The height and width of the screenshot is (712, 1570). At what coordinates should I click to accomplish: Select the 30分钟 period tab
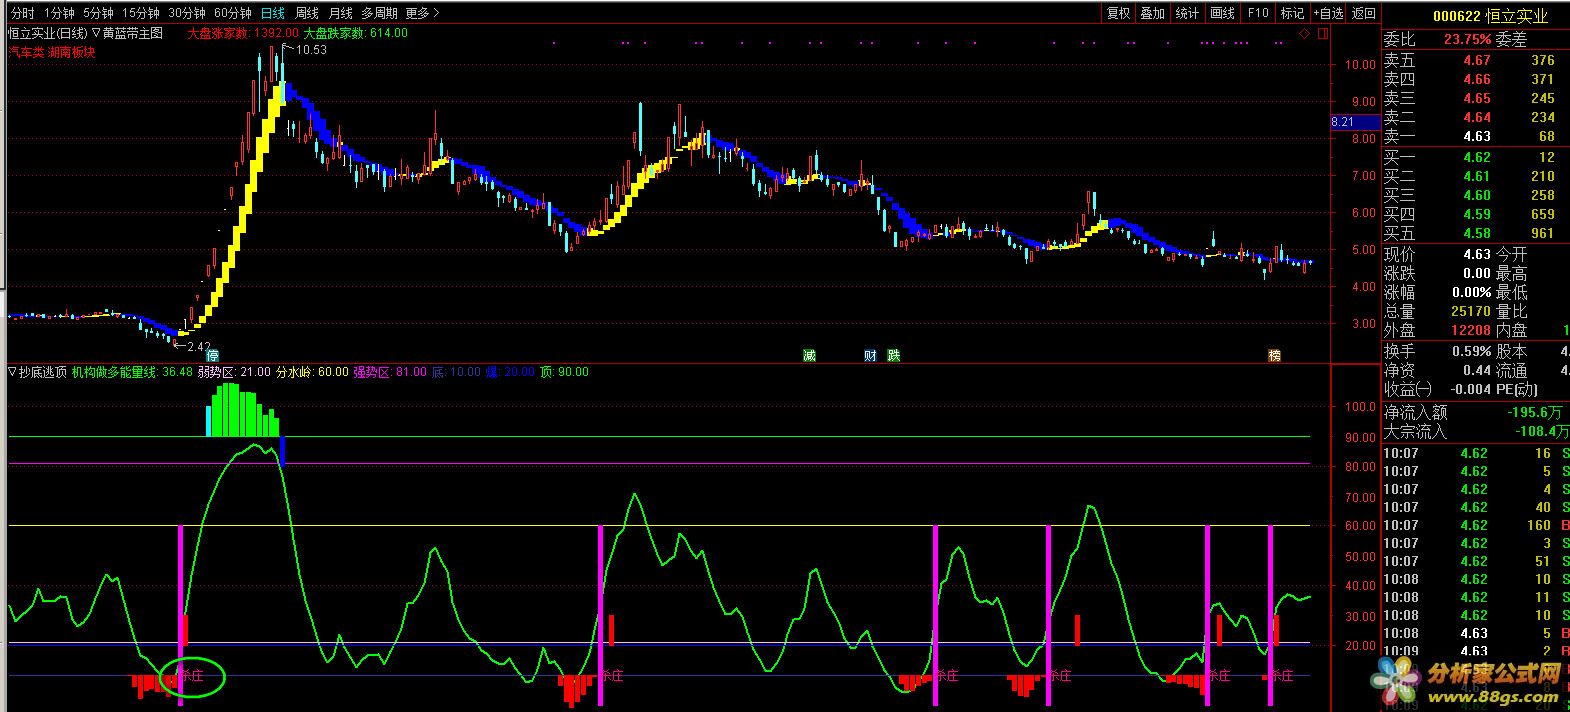pos(187,13)
